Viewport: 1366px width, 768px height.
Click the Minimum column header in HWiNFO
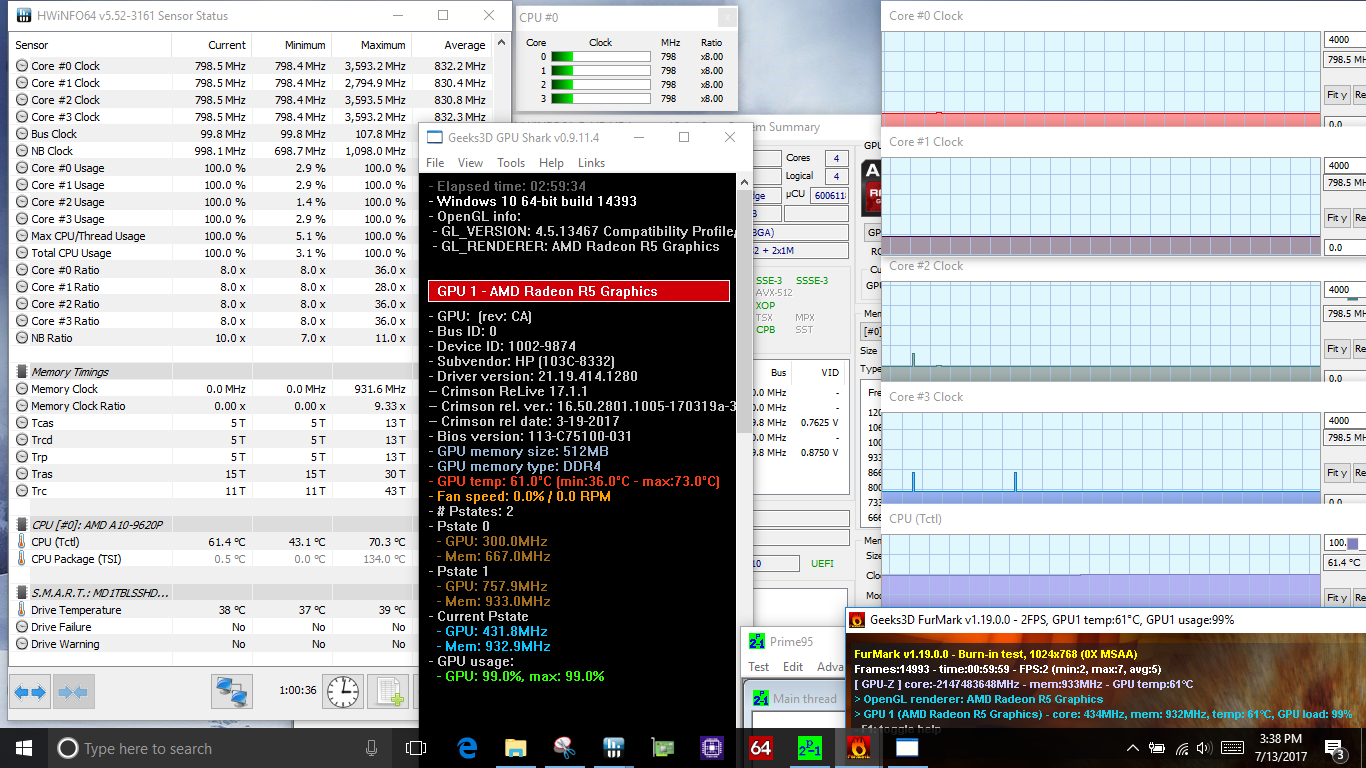(x=291, y=45)
